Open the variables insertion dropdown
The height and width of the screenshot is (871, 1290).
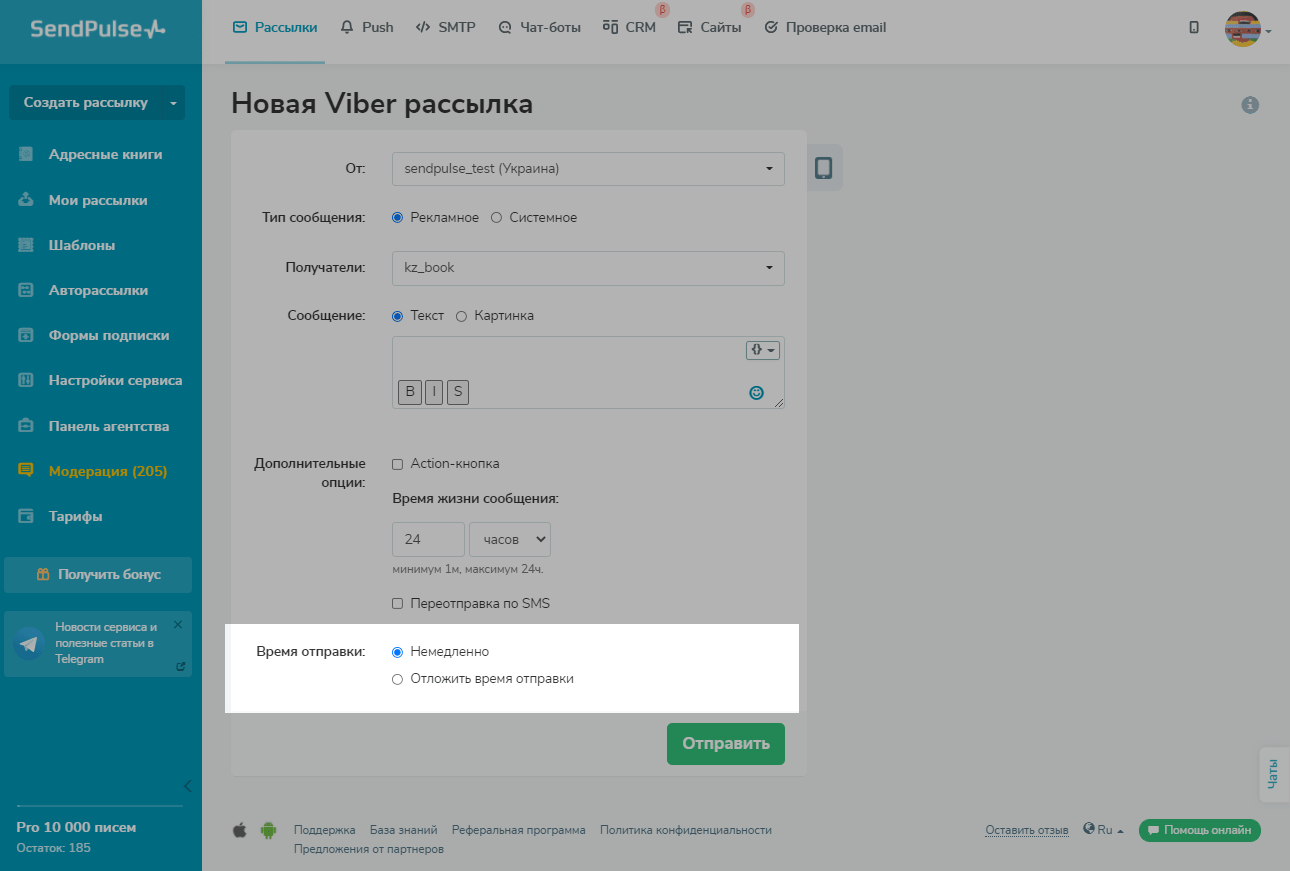pos(763,350)
